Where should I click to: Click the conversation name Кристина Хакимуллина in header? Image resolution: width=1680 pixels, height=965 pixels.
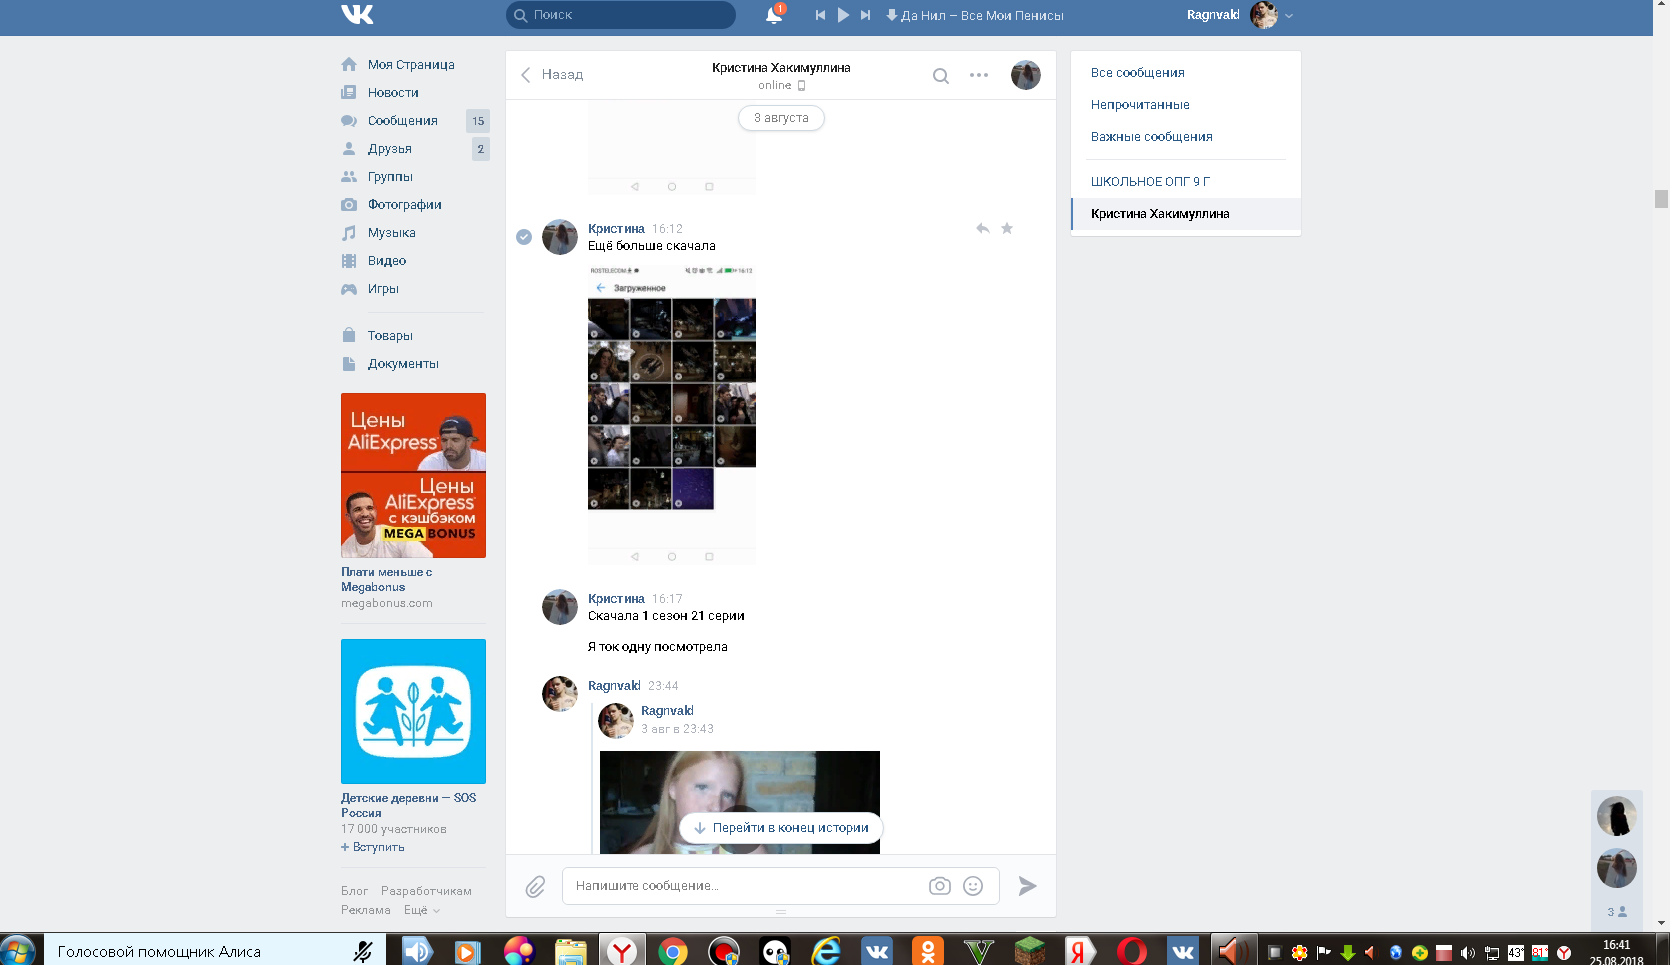point(781,67)
